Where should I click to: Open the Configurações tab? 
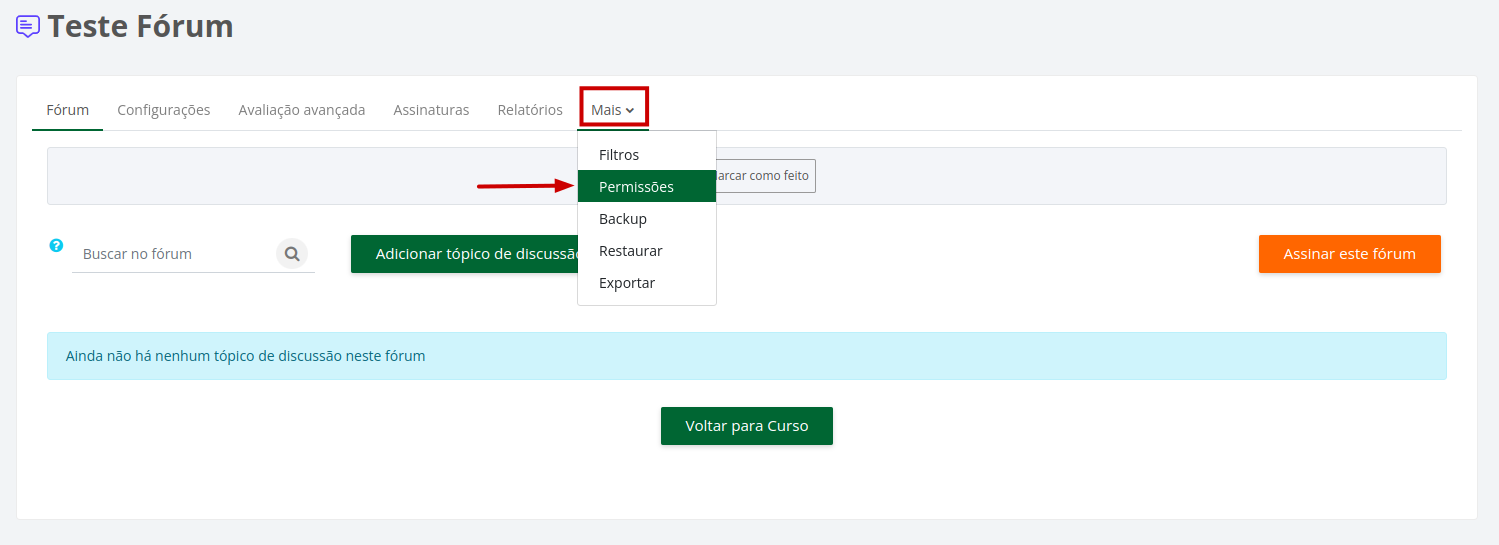164,110
